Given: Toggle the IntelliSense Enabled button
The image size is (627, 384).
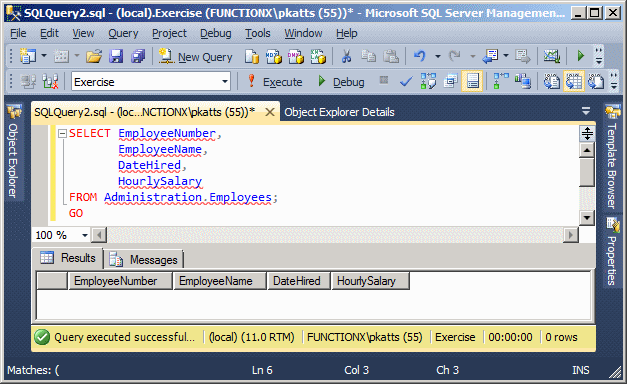Looking at the screenshot, I should tap(472, 81).
